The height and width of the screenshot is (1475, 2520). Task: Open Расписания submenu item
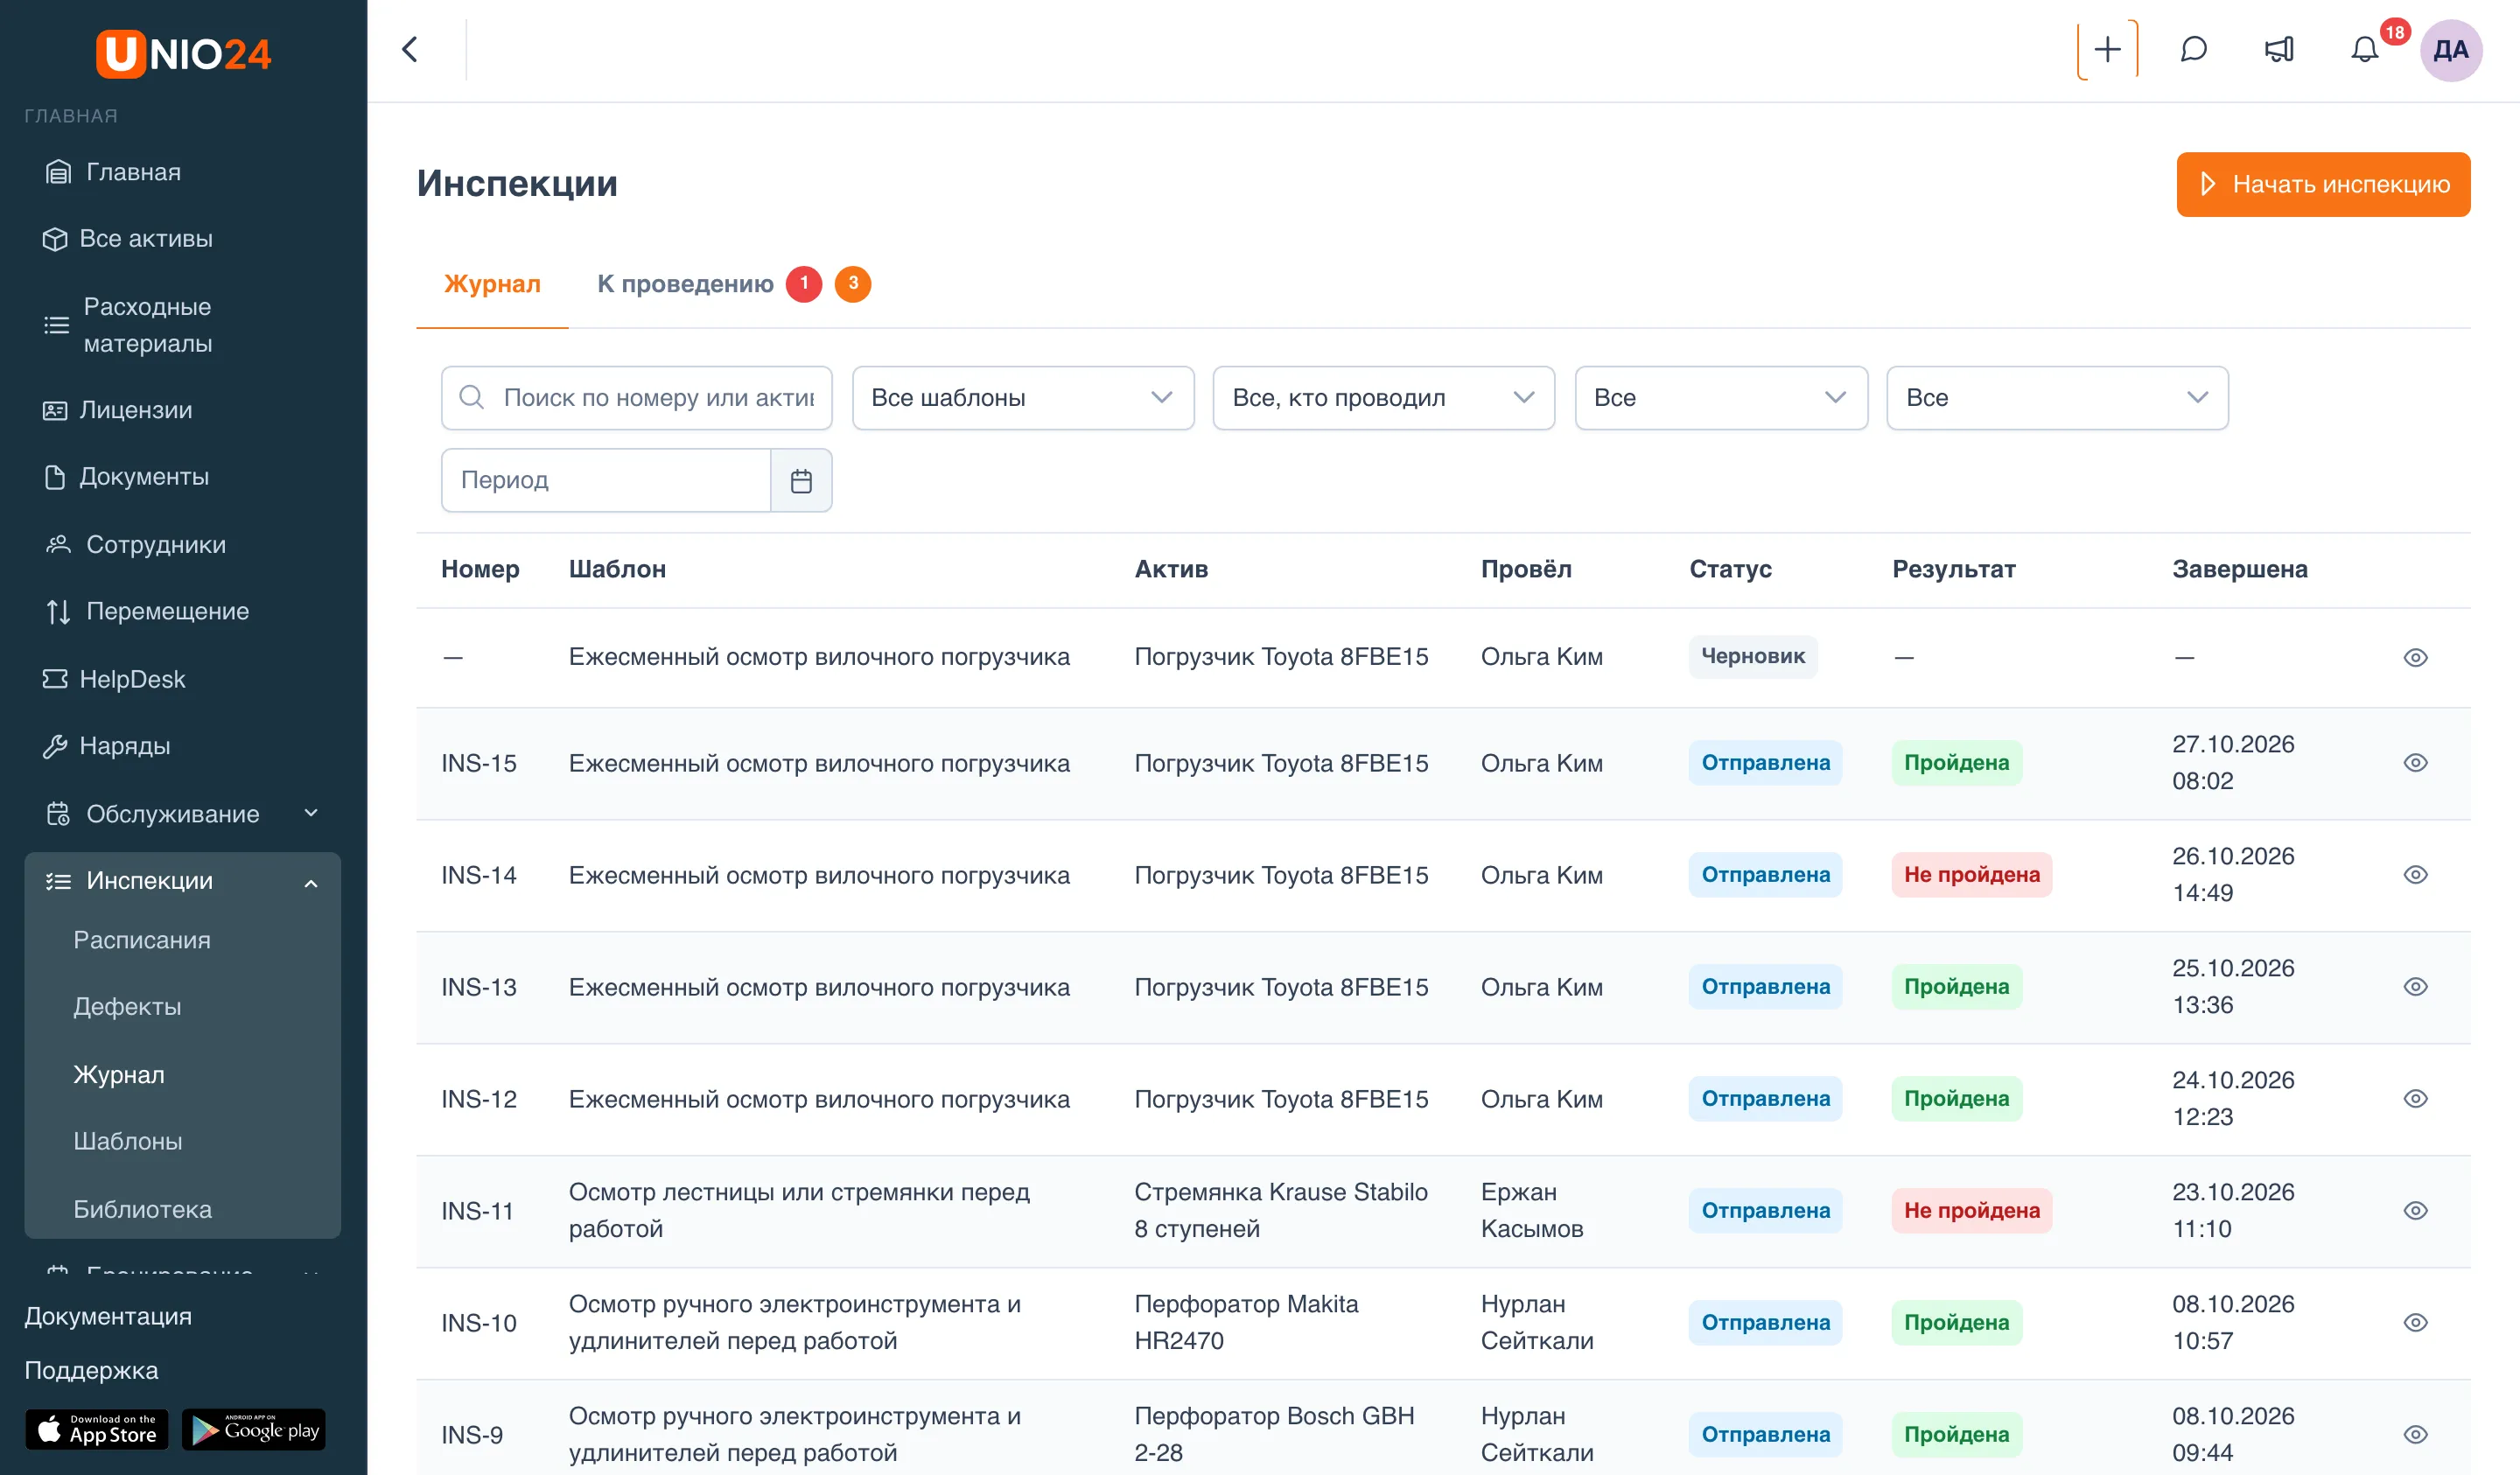[x=142, y=940]
